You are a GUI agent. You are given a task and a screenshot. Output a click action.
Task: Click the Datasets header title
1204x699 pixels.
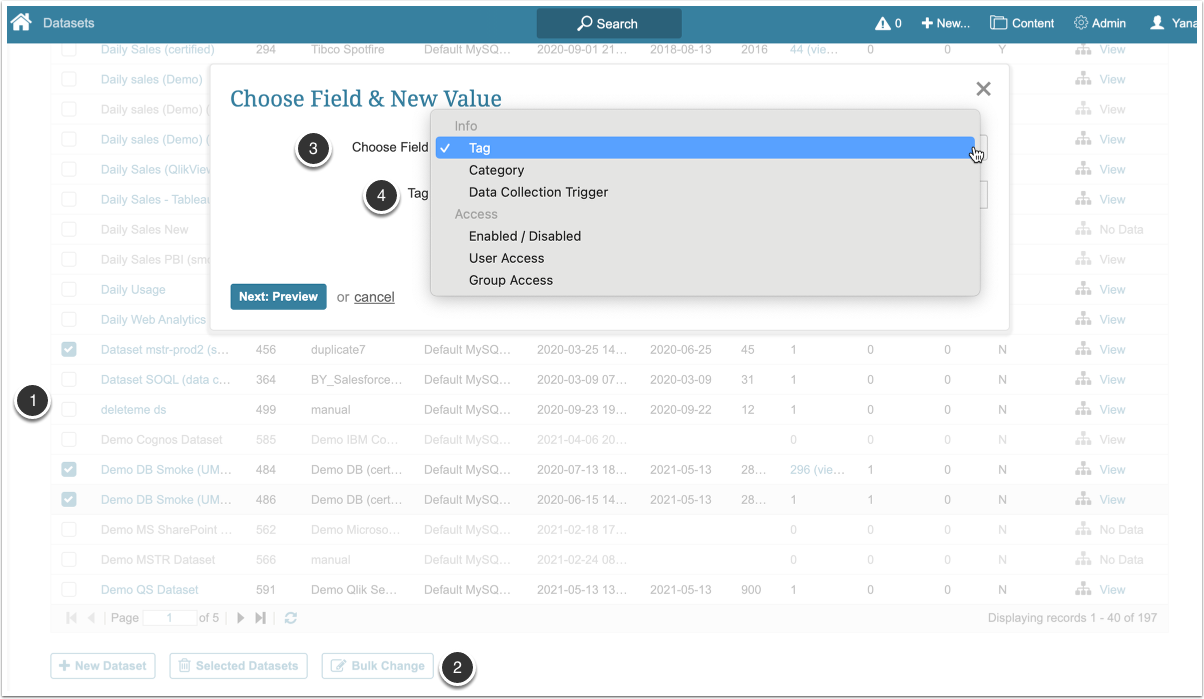click(69, 23)
